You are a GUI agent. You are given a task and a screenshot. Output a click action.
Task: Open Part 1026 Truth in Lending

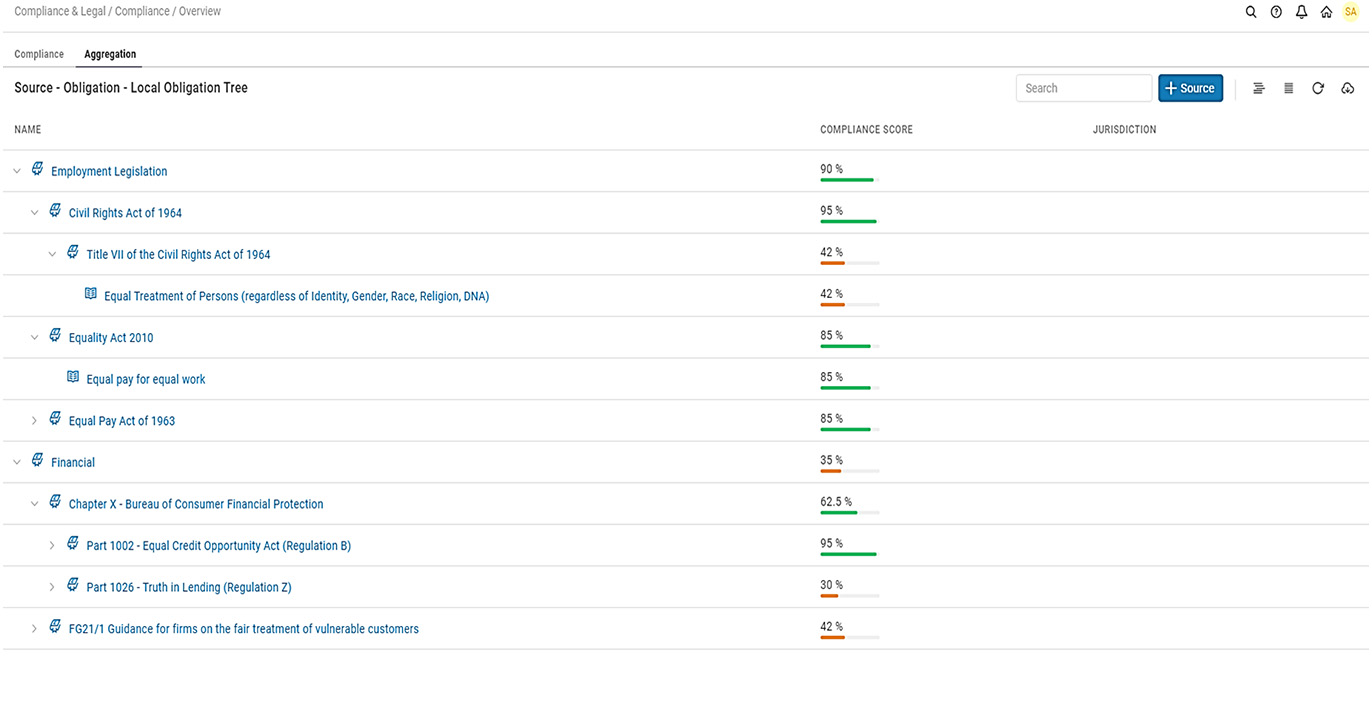point(189,587)
